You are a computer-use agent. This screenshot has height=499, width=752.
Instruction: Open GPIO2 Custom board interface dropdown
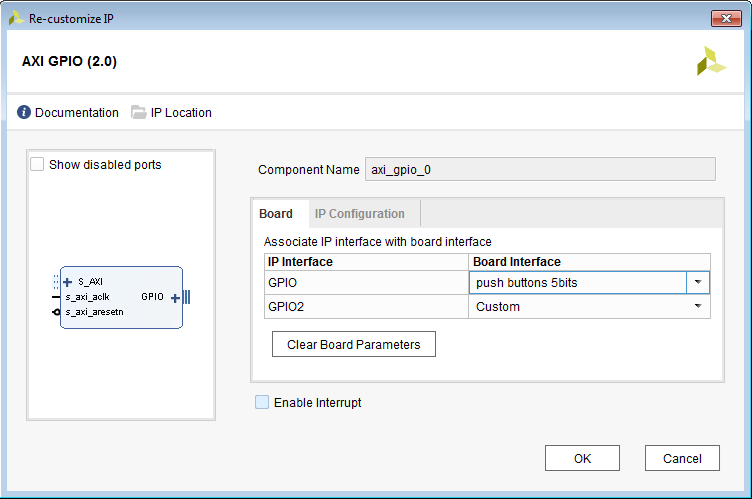click(697, 307)
